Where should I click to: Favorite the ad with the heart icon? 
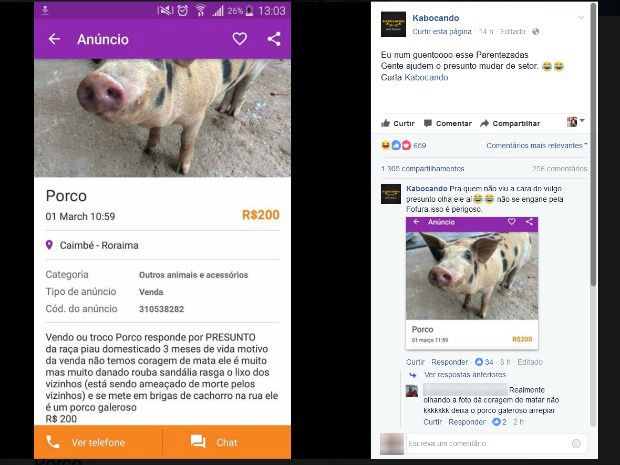coord(240,39)
